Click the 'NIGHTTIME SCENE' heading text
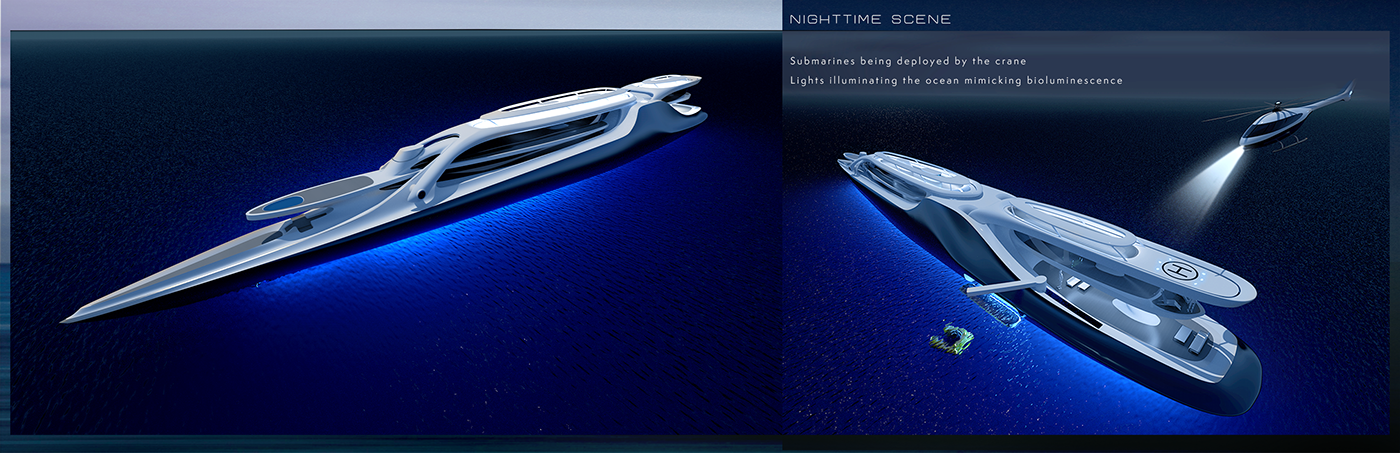This screenshot has height=453, width=1400. tap(870, 19)
